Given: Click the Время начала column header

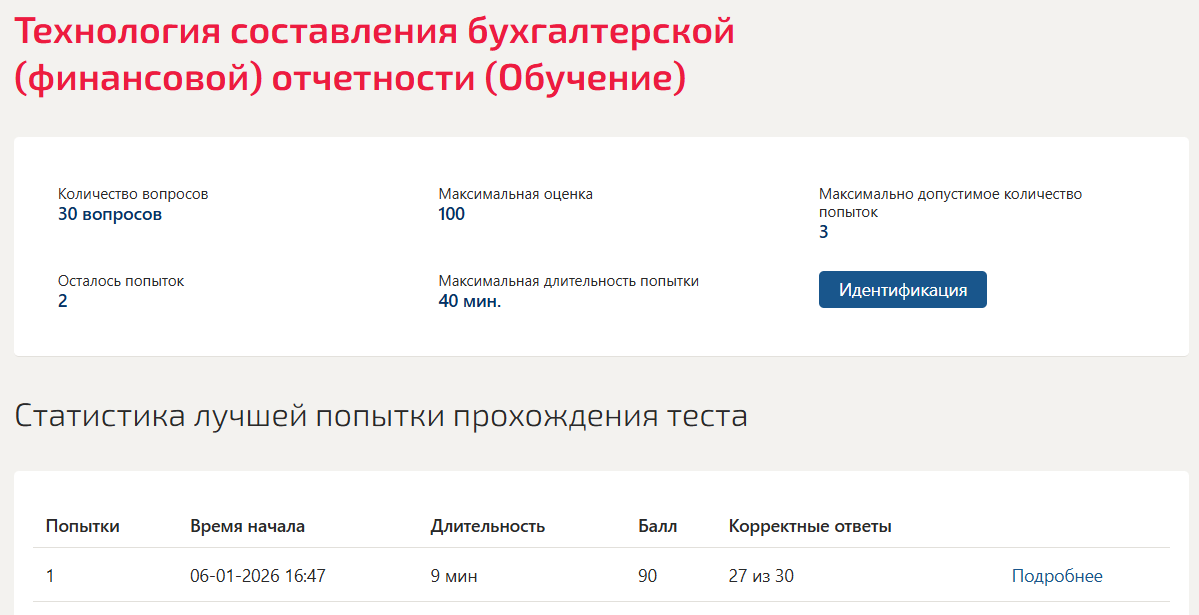Looking at the screenshot, I should pos(247,526).
